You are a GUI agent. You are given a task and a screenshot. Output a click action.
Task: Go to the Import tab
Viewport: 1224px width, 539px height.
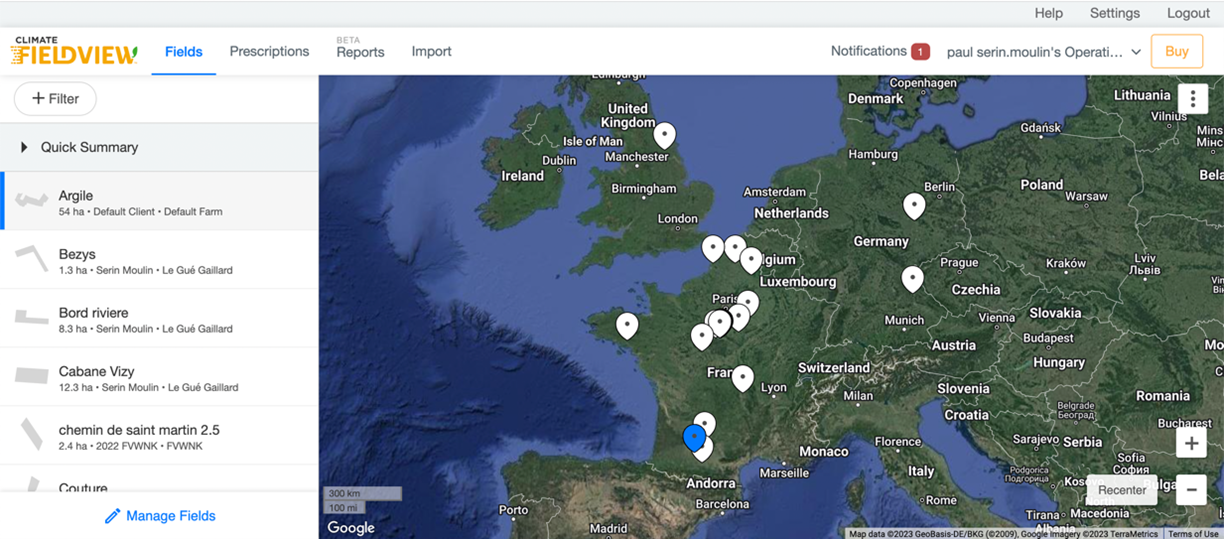point(432,51)
